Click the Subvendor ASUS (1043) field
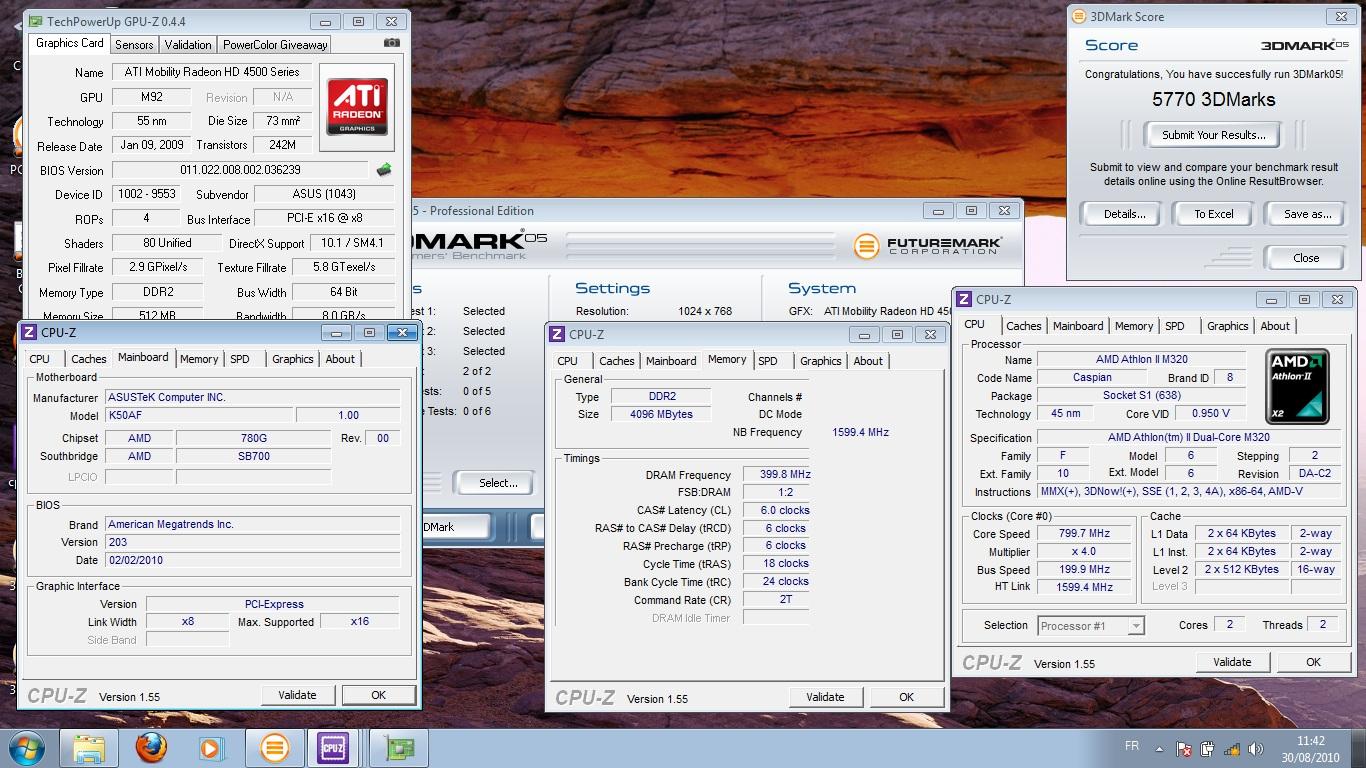The width and height of the screenshot is (1366, 768). pyautogui.click(x=323, y=194)
